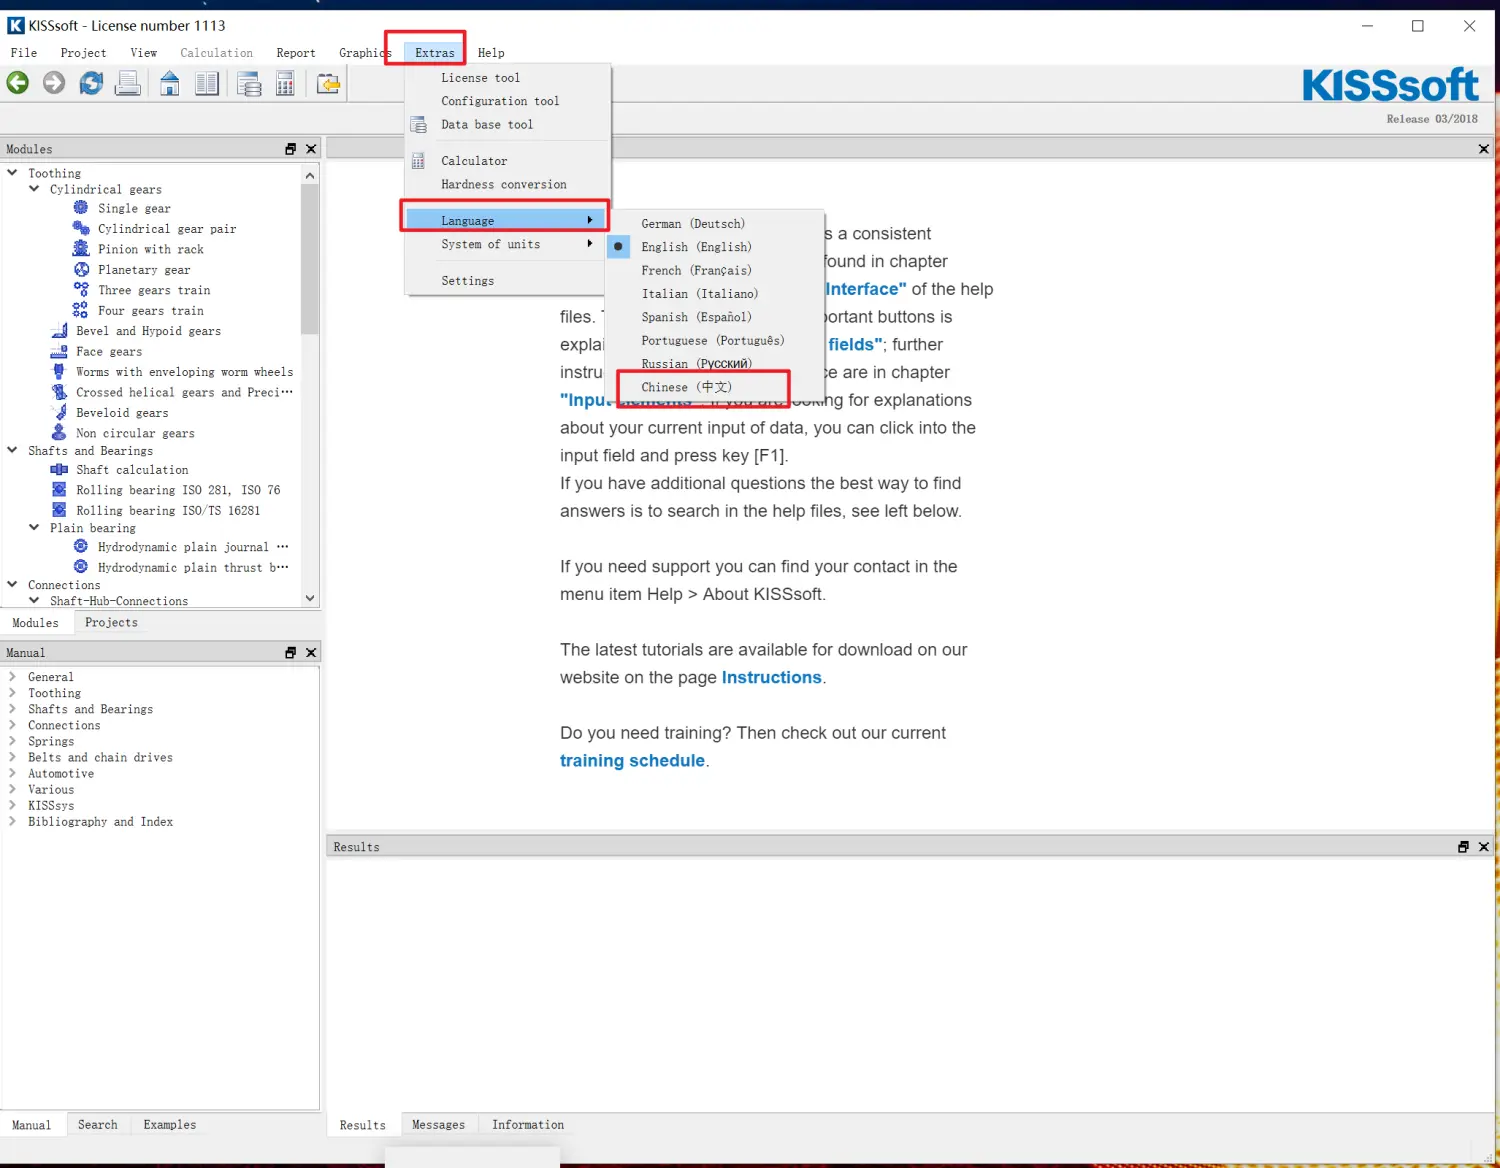The height and width of the screenshot is (1168, 1500).
Task: Expand KISSsys in Manual tree
Action: coord(12,805)
